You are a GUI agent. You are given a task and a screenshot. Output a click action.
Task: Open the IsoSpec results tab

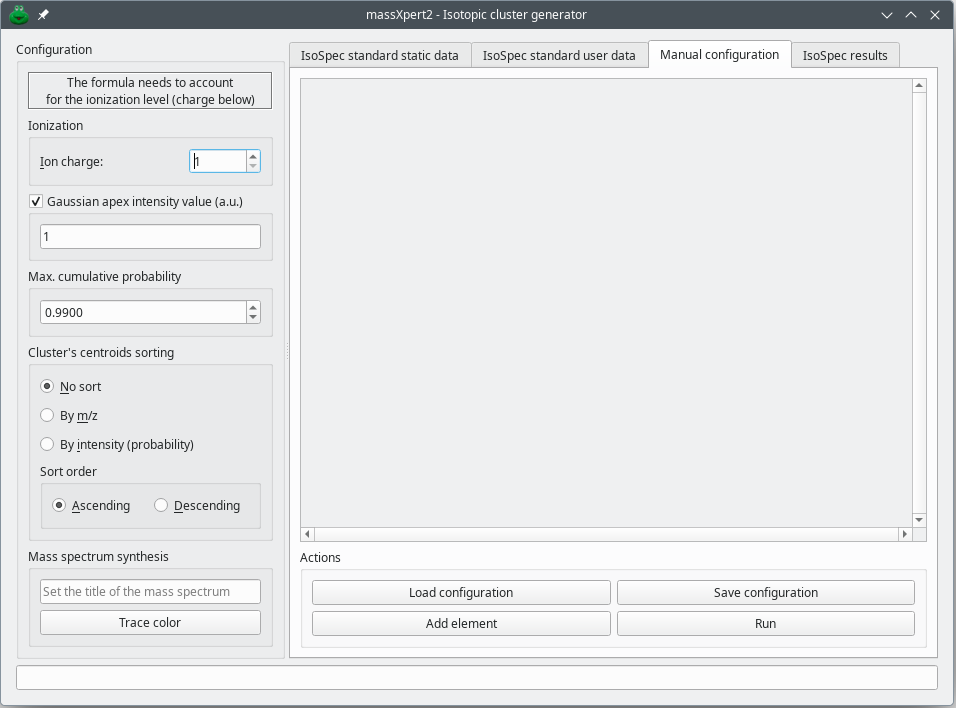844,55
